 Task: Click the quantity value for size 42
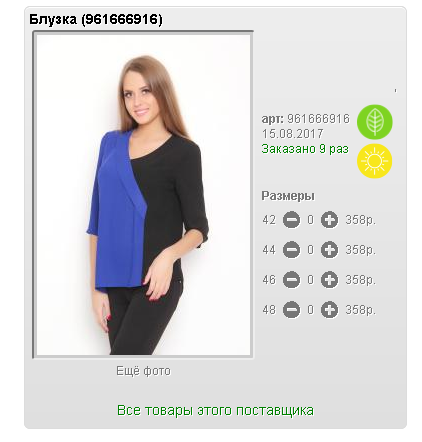[x=310, y=220]
